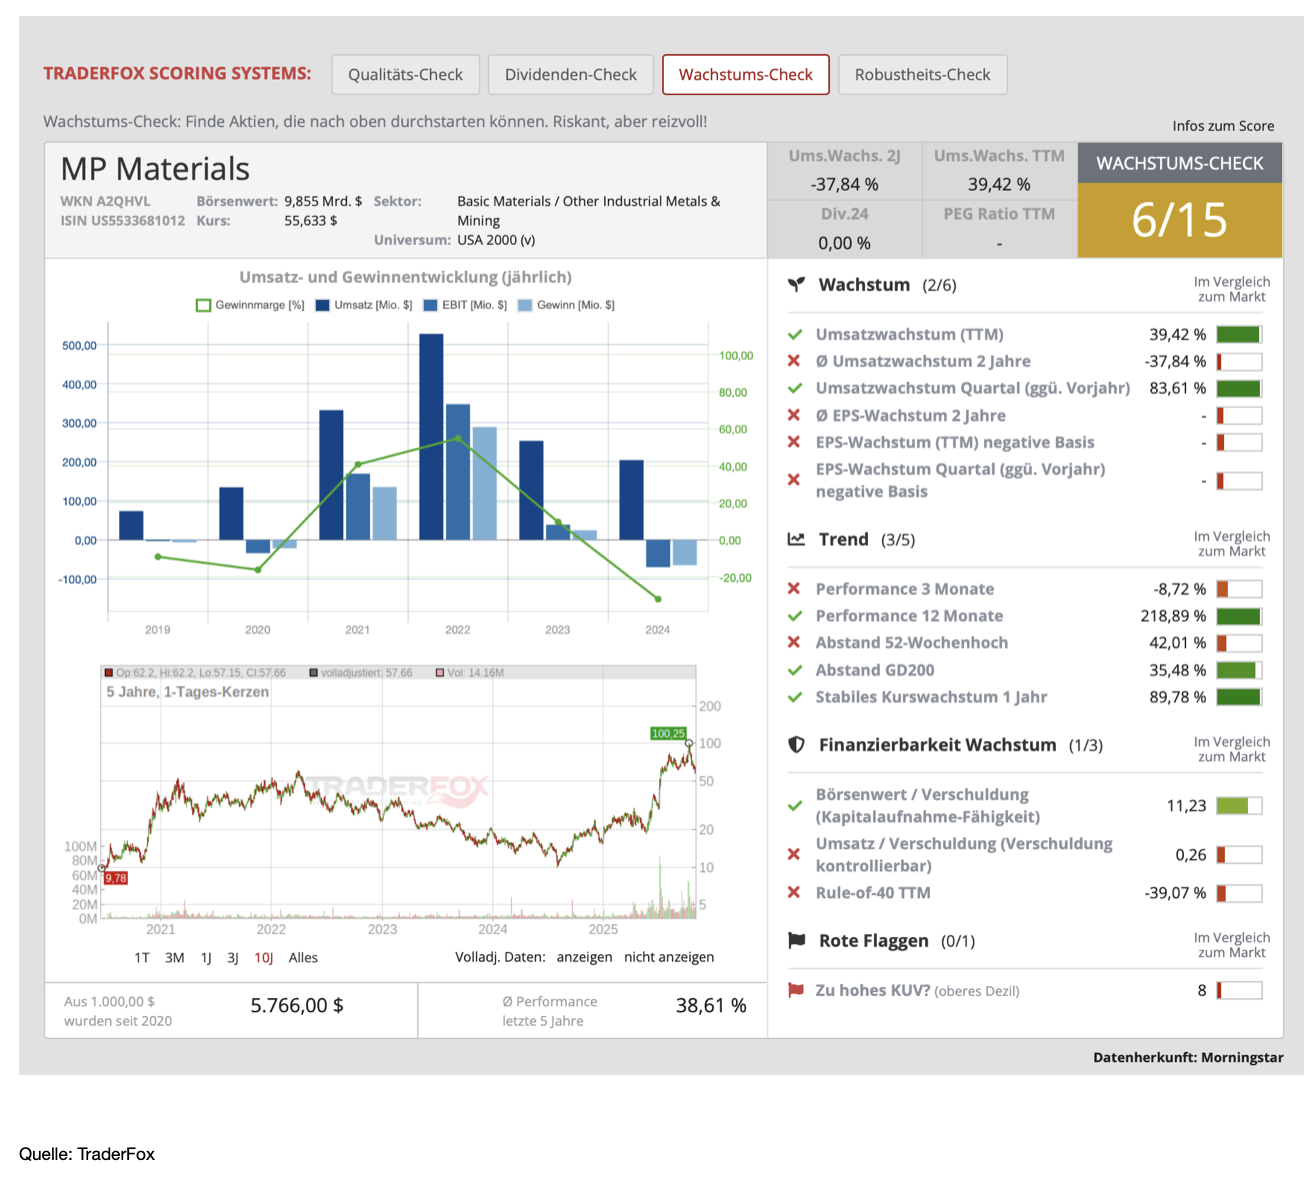Click green checkmark beside Abstand GD200
The image size is (1316, 1178).
795,670
